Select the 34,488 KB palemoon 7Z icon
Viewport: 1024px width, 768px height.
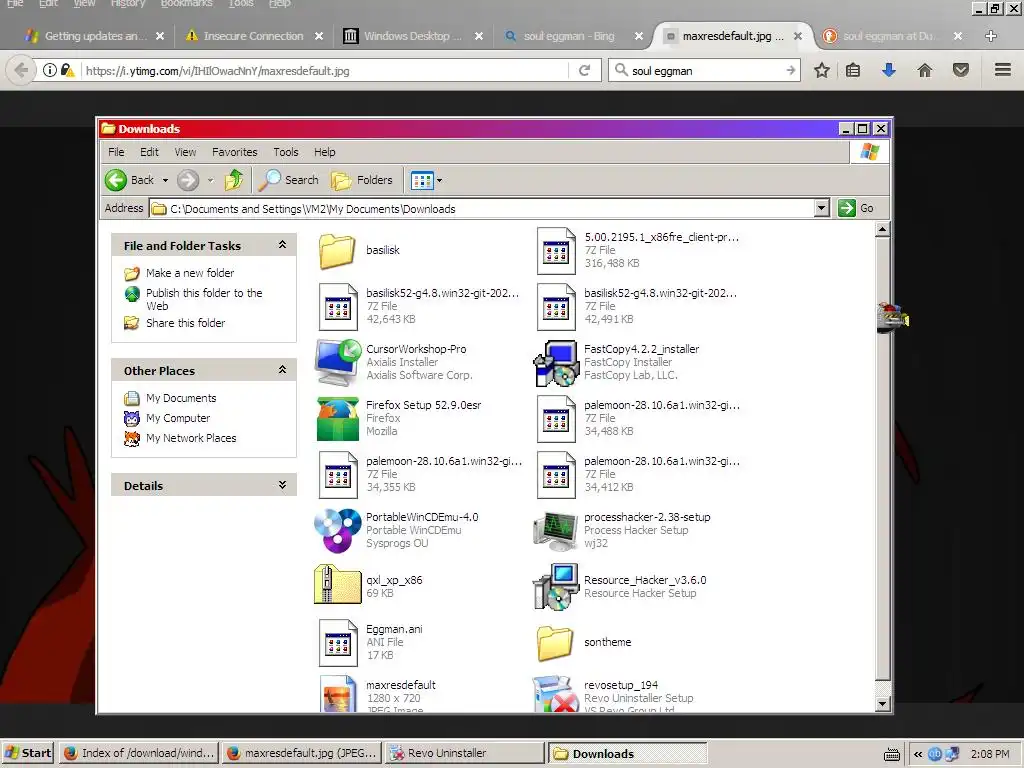(556, 419)
